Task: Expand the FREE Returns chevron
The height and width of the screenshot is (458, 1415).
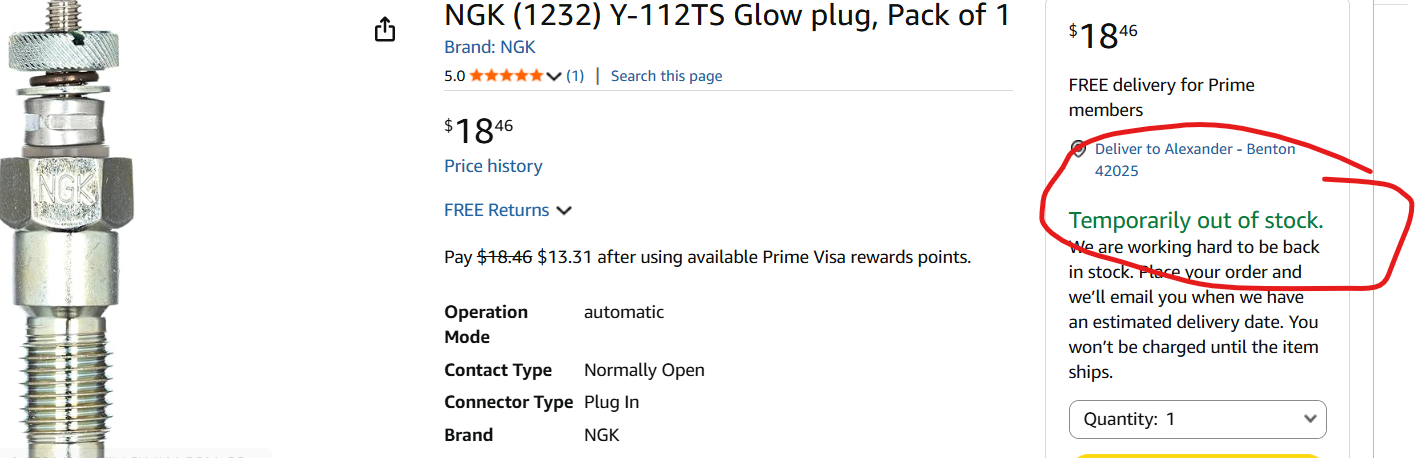Action: tap(564, 211)
